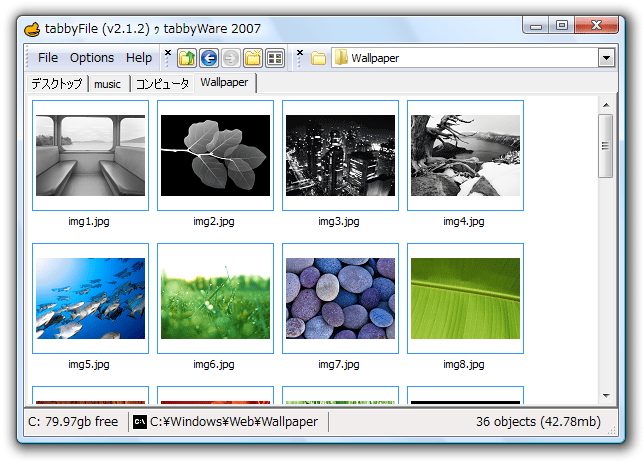This screenshot has width=644, height=462.
Task: Click the img6.jpg file name label
Action: pos(214,365)
